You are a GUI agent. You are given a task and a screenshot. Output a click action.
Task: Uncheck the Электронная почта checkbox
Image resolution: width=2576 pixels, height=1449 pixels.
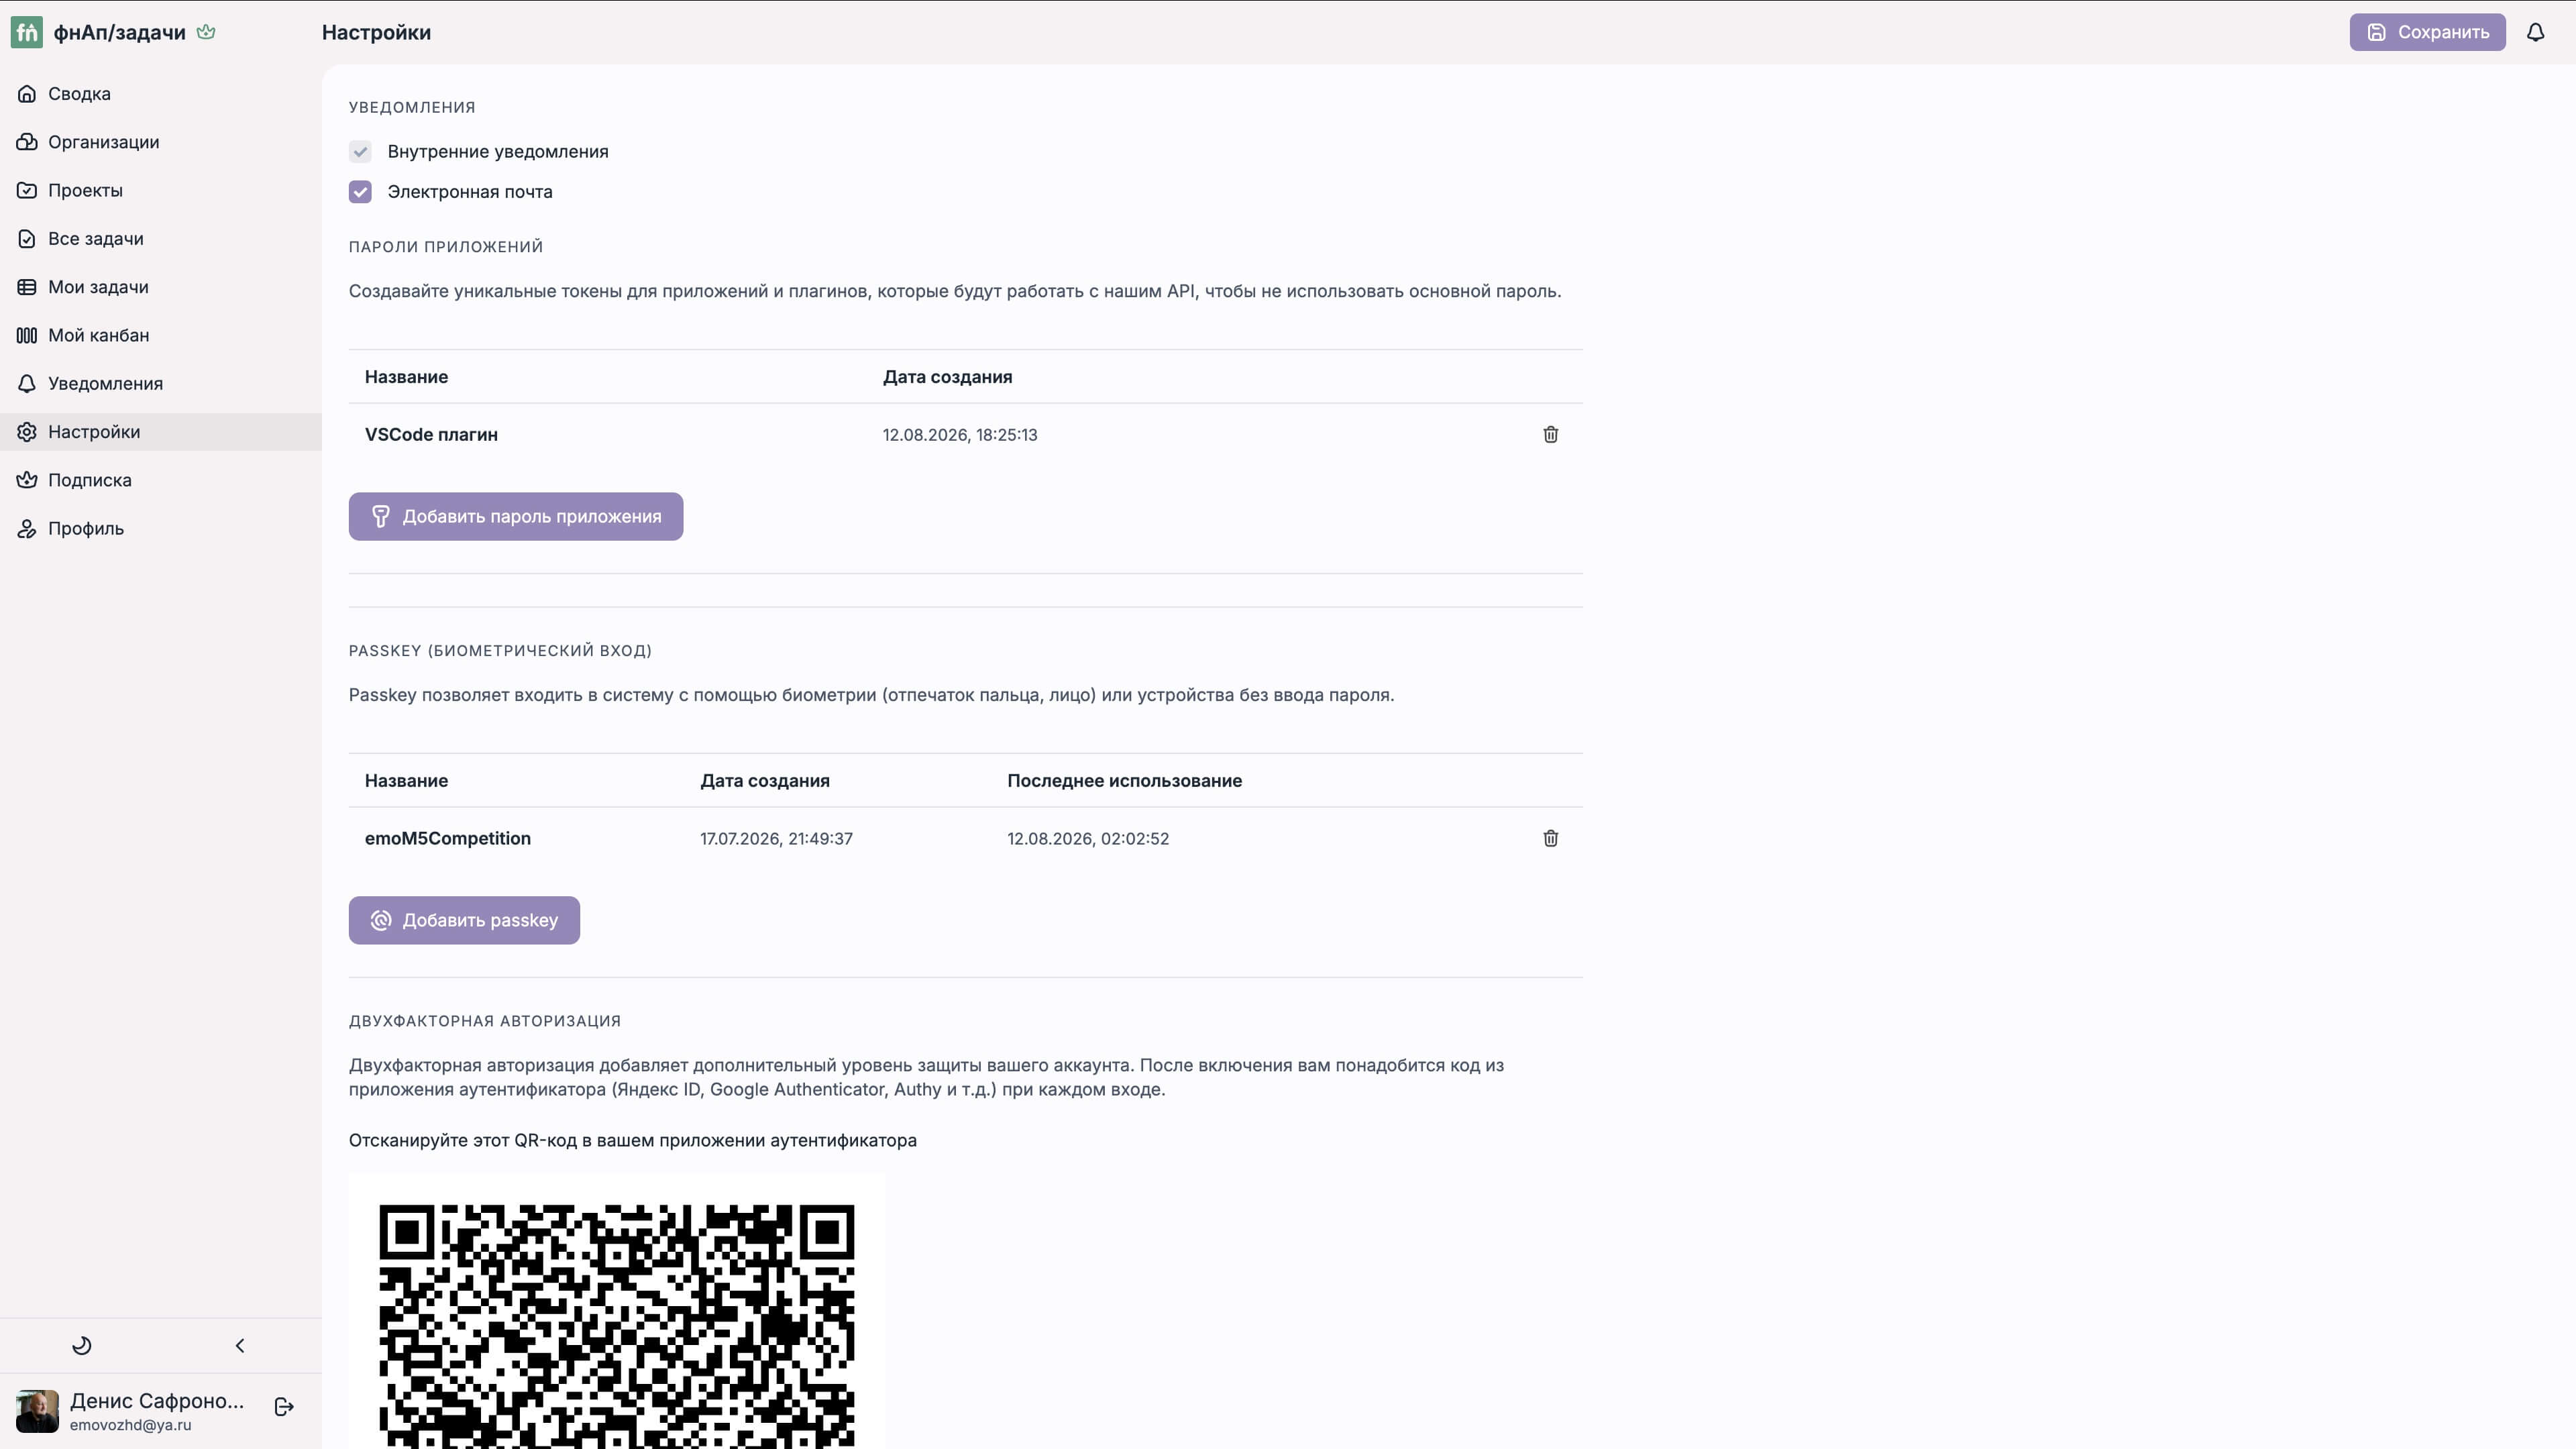360,192
